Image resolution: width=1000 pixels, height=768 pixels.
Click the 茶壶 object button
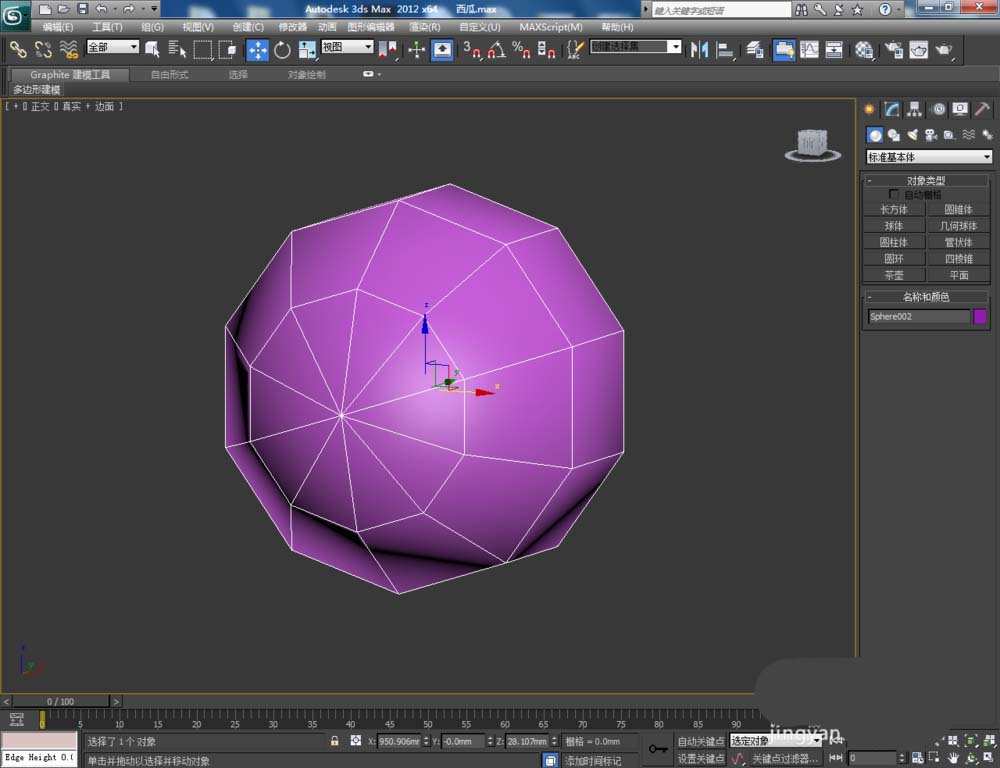(893, 275)
